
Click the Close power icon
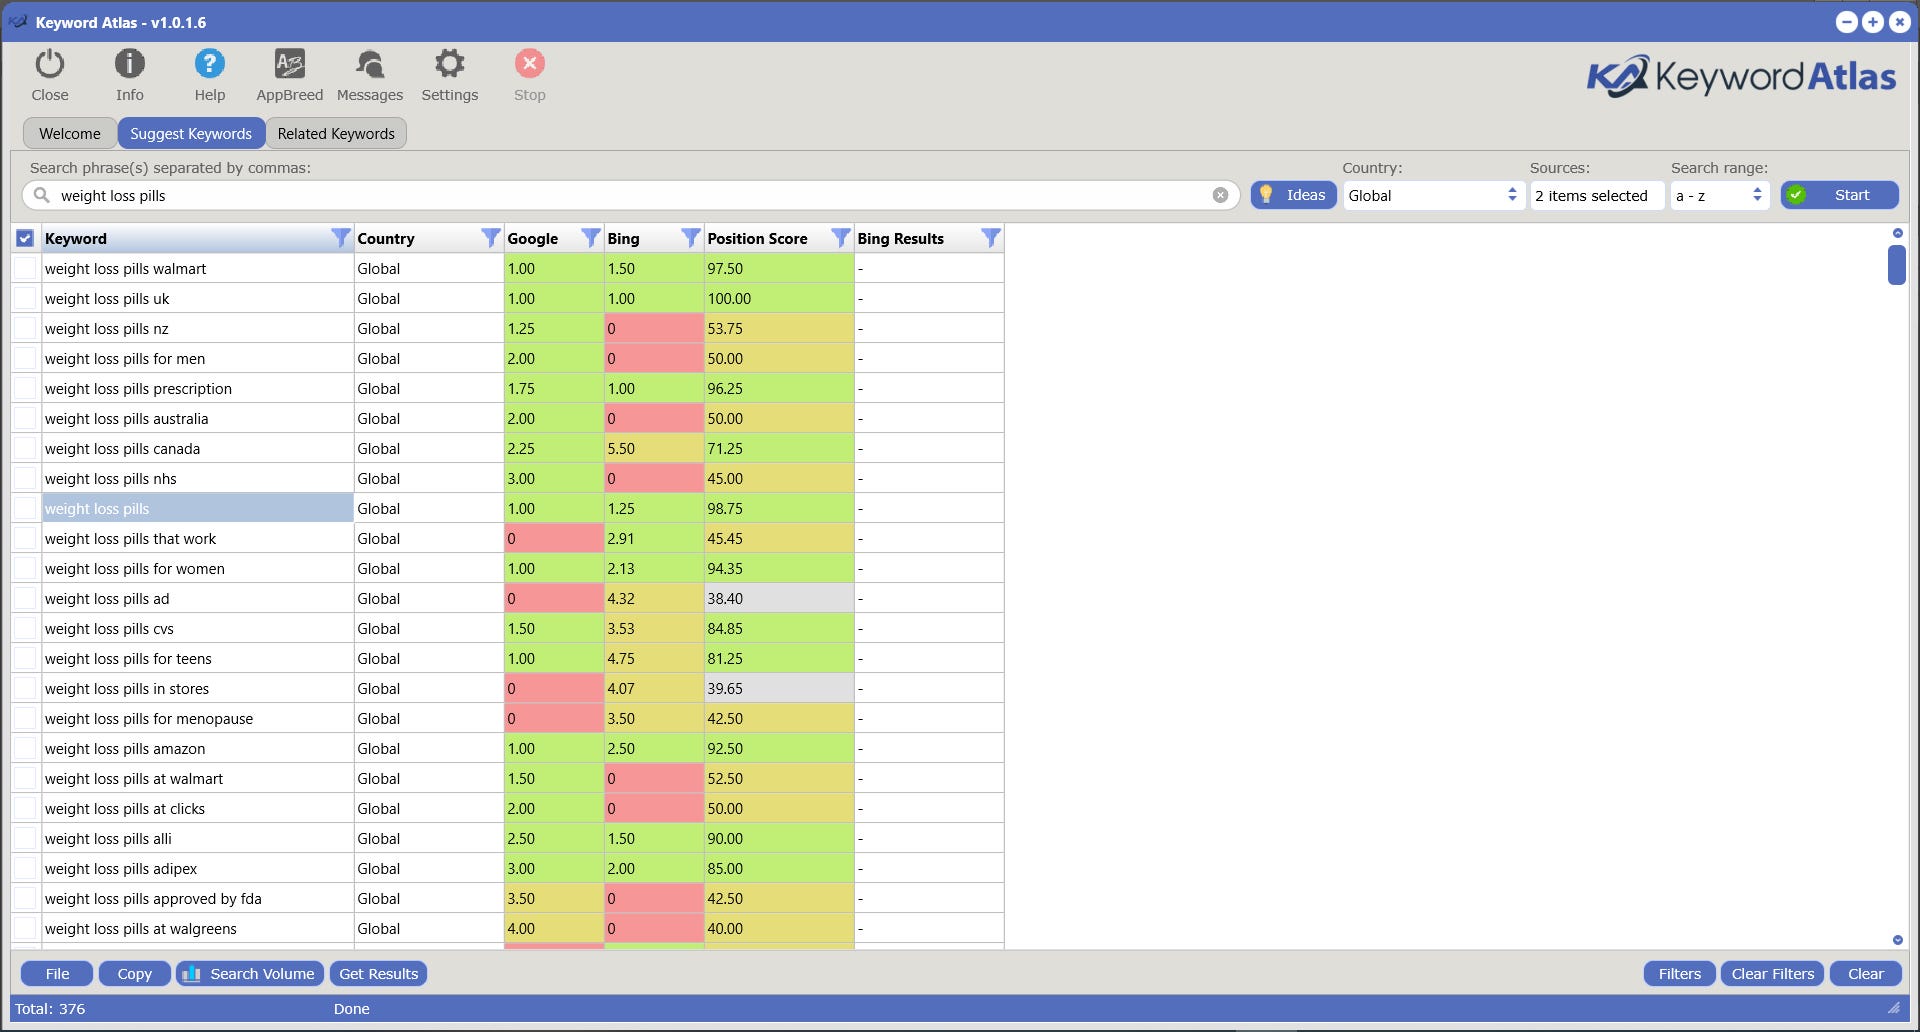pyautogui.click(x=49, y=64)
